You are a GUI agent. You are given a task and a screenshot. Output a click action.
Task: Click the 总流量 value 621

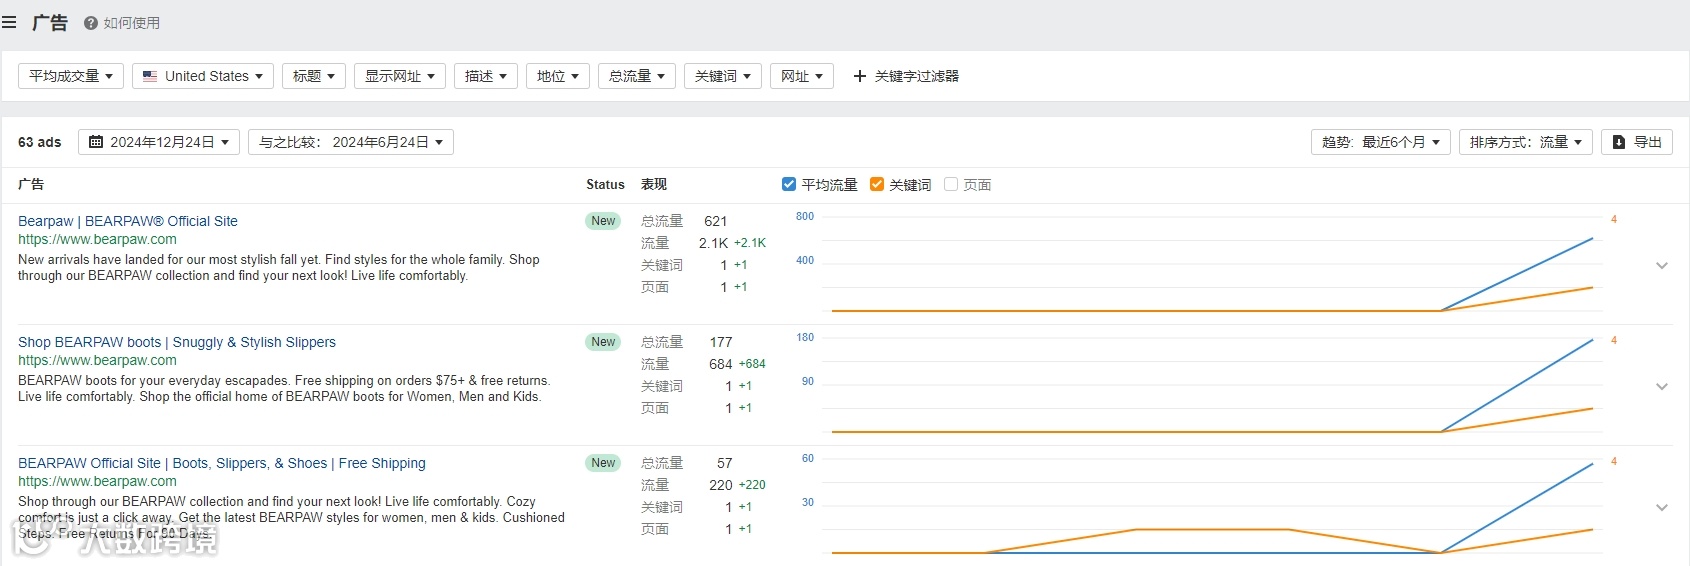pyautogui.click(x=716, y=221)
